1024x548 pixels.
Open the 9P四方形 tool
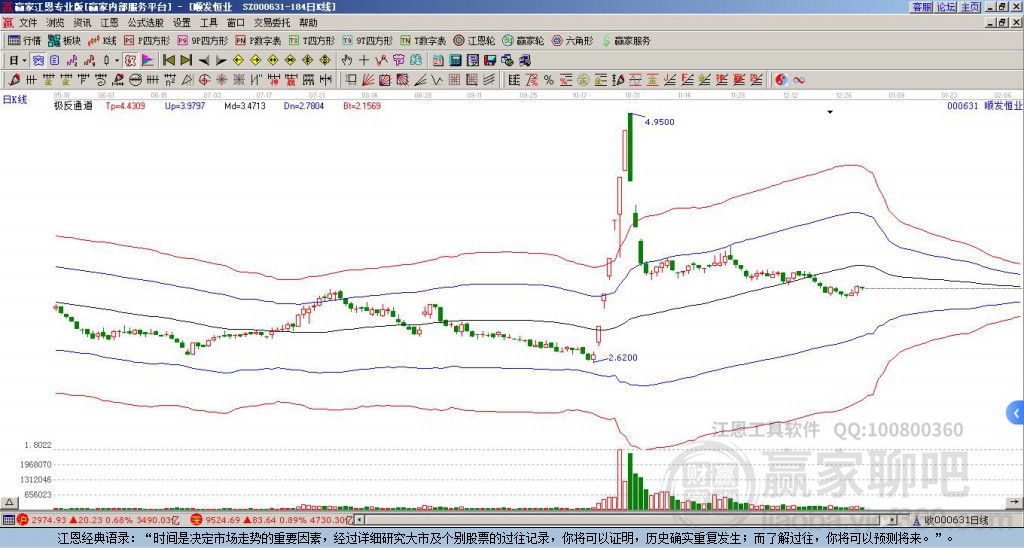pyautogui.click(x=203, y=40)
